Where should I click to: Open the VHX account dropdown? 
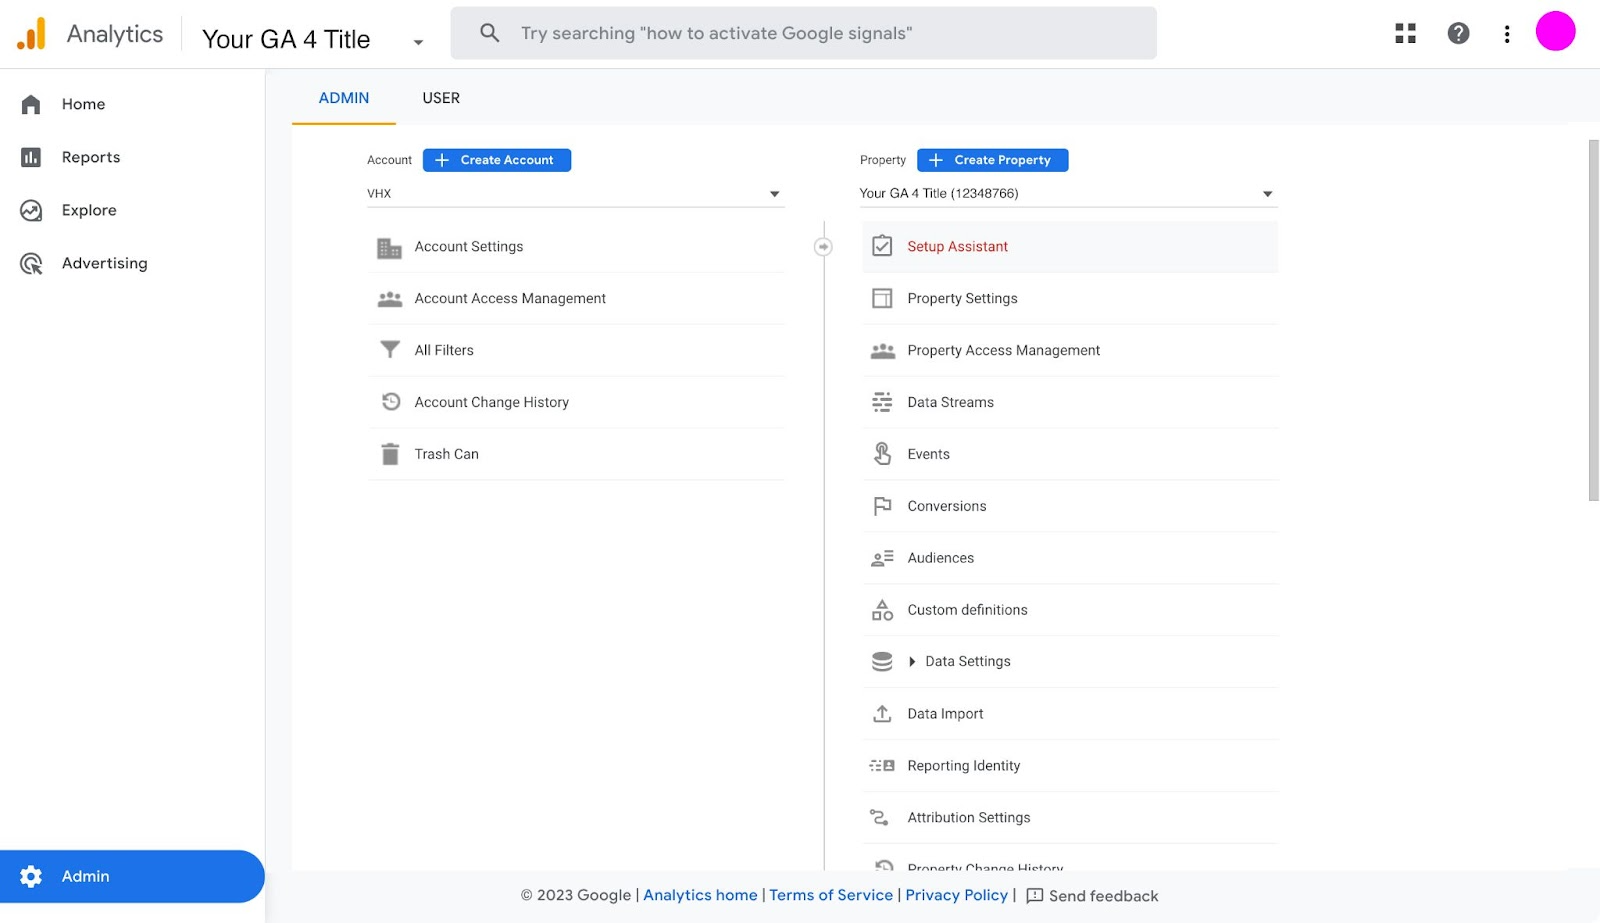[574, 194]
